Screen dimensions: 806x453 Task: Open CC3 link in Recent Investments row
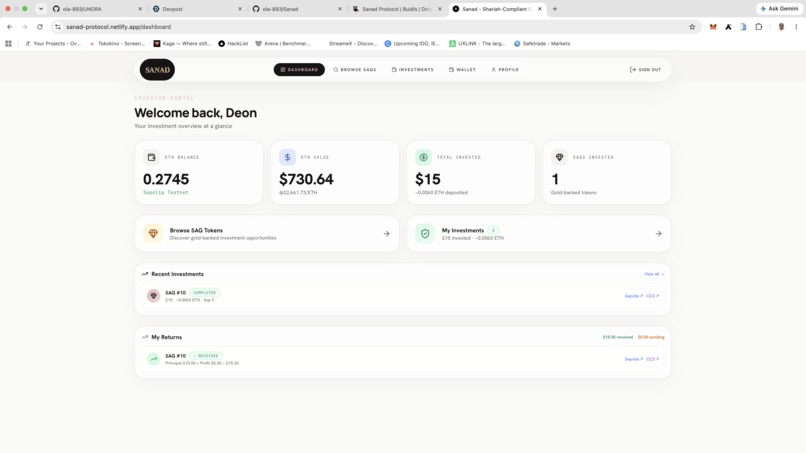coord(652,296)
